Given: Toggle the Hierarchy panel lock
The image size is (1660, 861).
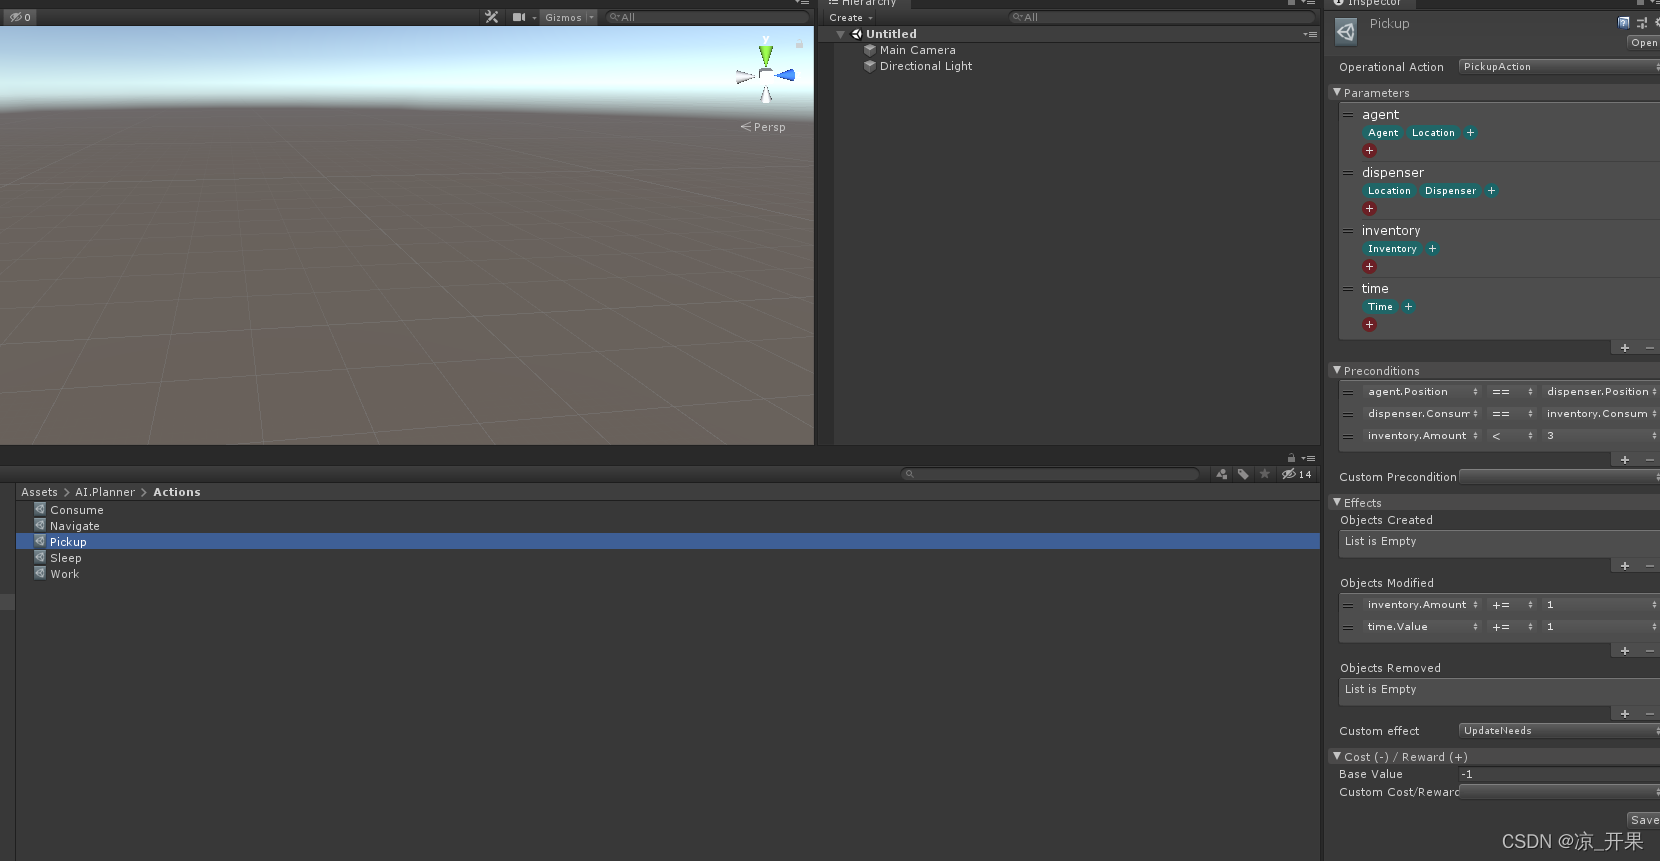Looking at the screenshot, I should point(1291,3).
